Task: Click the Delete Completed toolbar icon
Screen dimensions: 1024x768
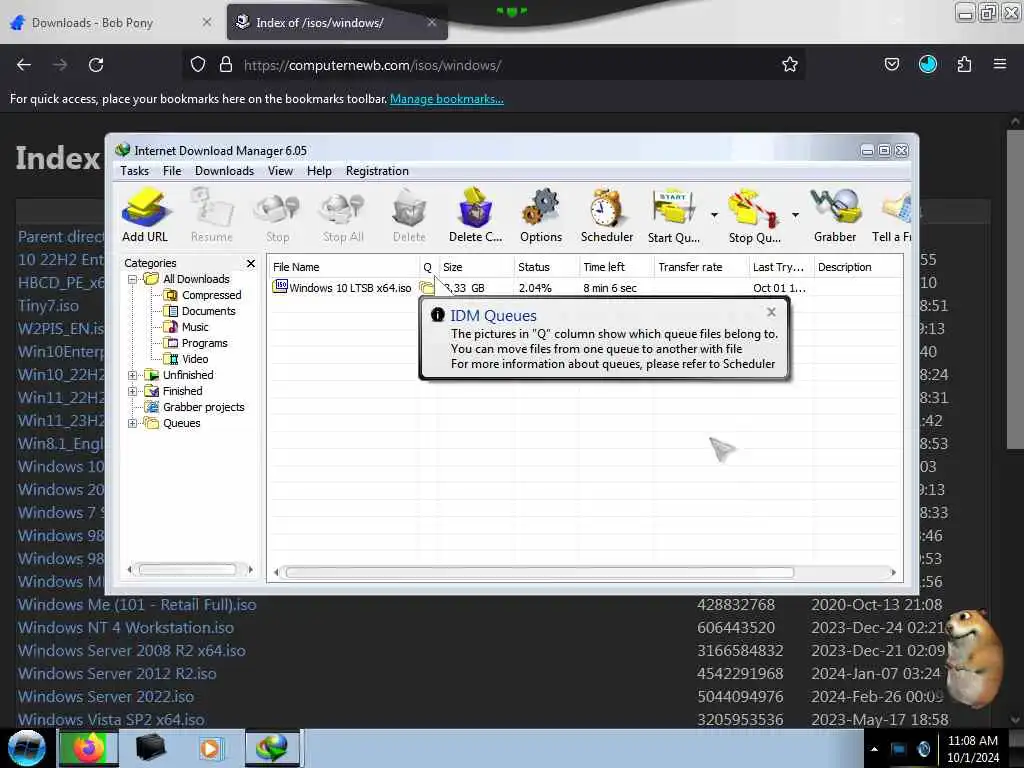Action: (x=475, y=215)
